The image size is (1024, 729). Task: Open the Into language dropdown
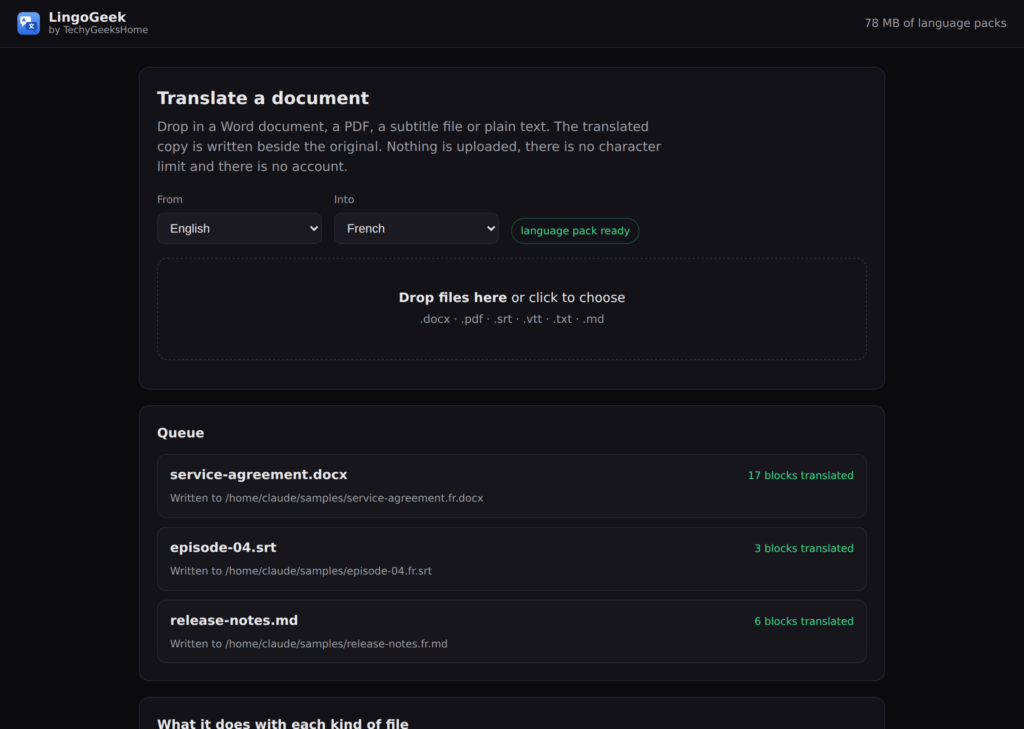point(416,228)
